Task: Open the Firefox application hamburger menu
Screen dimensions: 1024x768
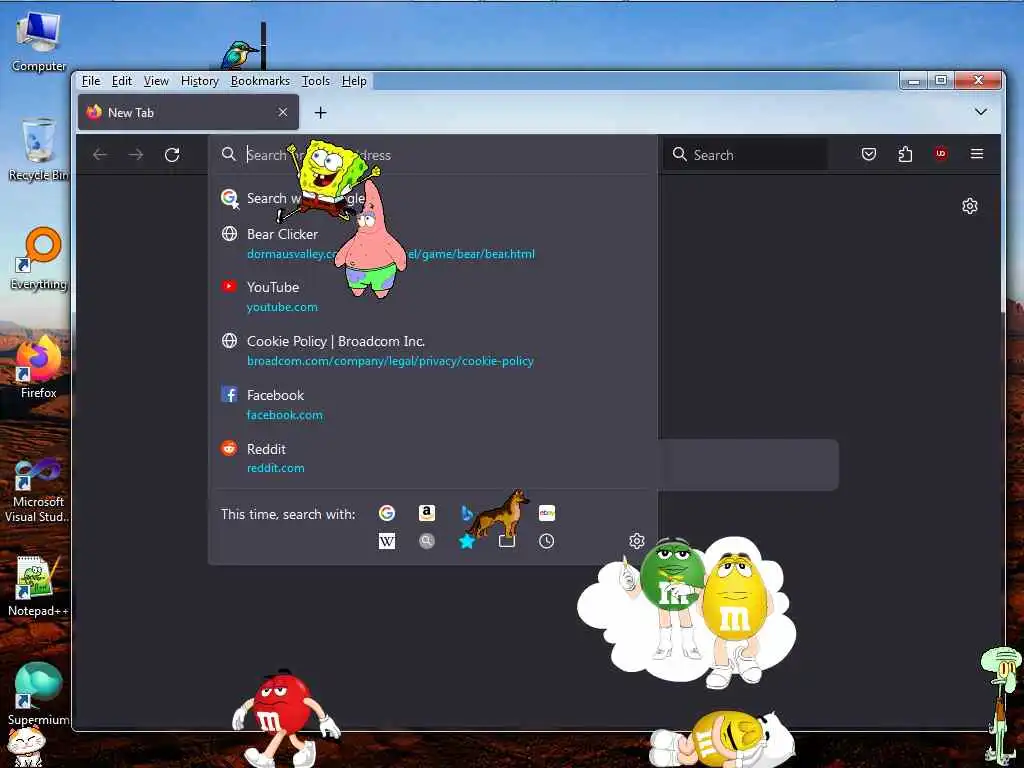Action: point(977,154)
